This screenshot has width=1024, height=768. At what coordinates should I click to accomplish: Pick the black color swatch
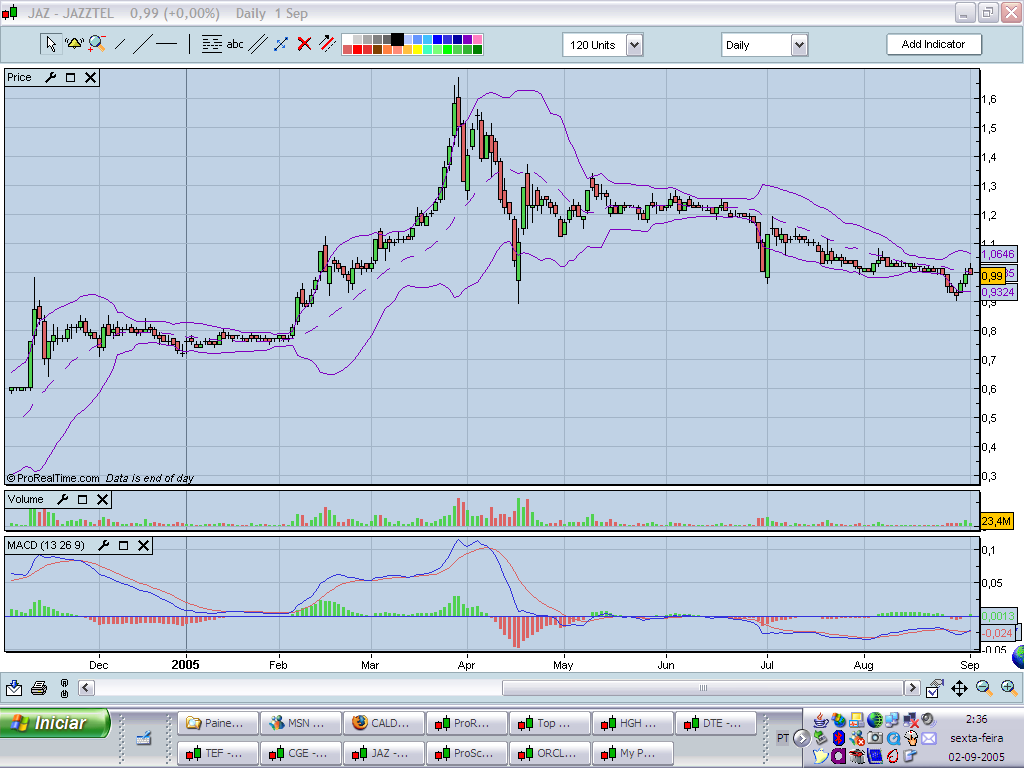coord(397,40)
